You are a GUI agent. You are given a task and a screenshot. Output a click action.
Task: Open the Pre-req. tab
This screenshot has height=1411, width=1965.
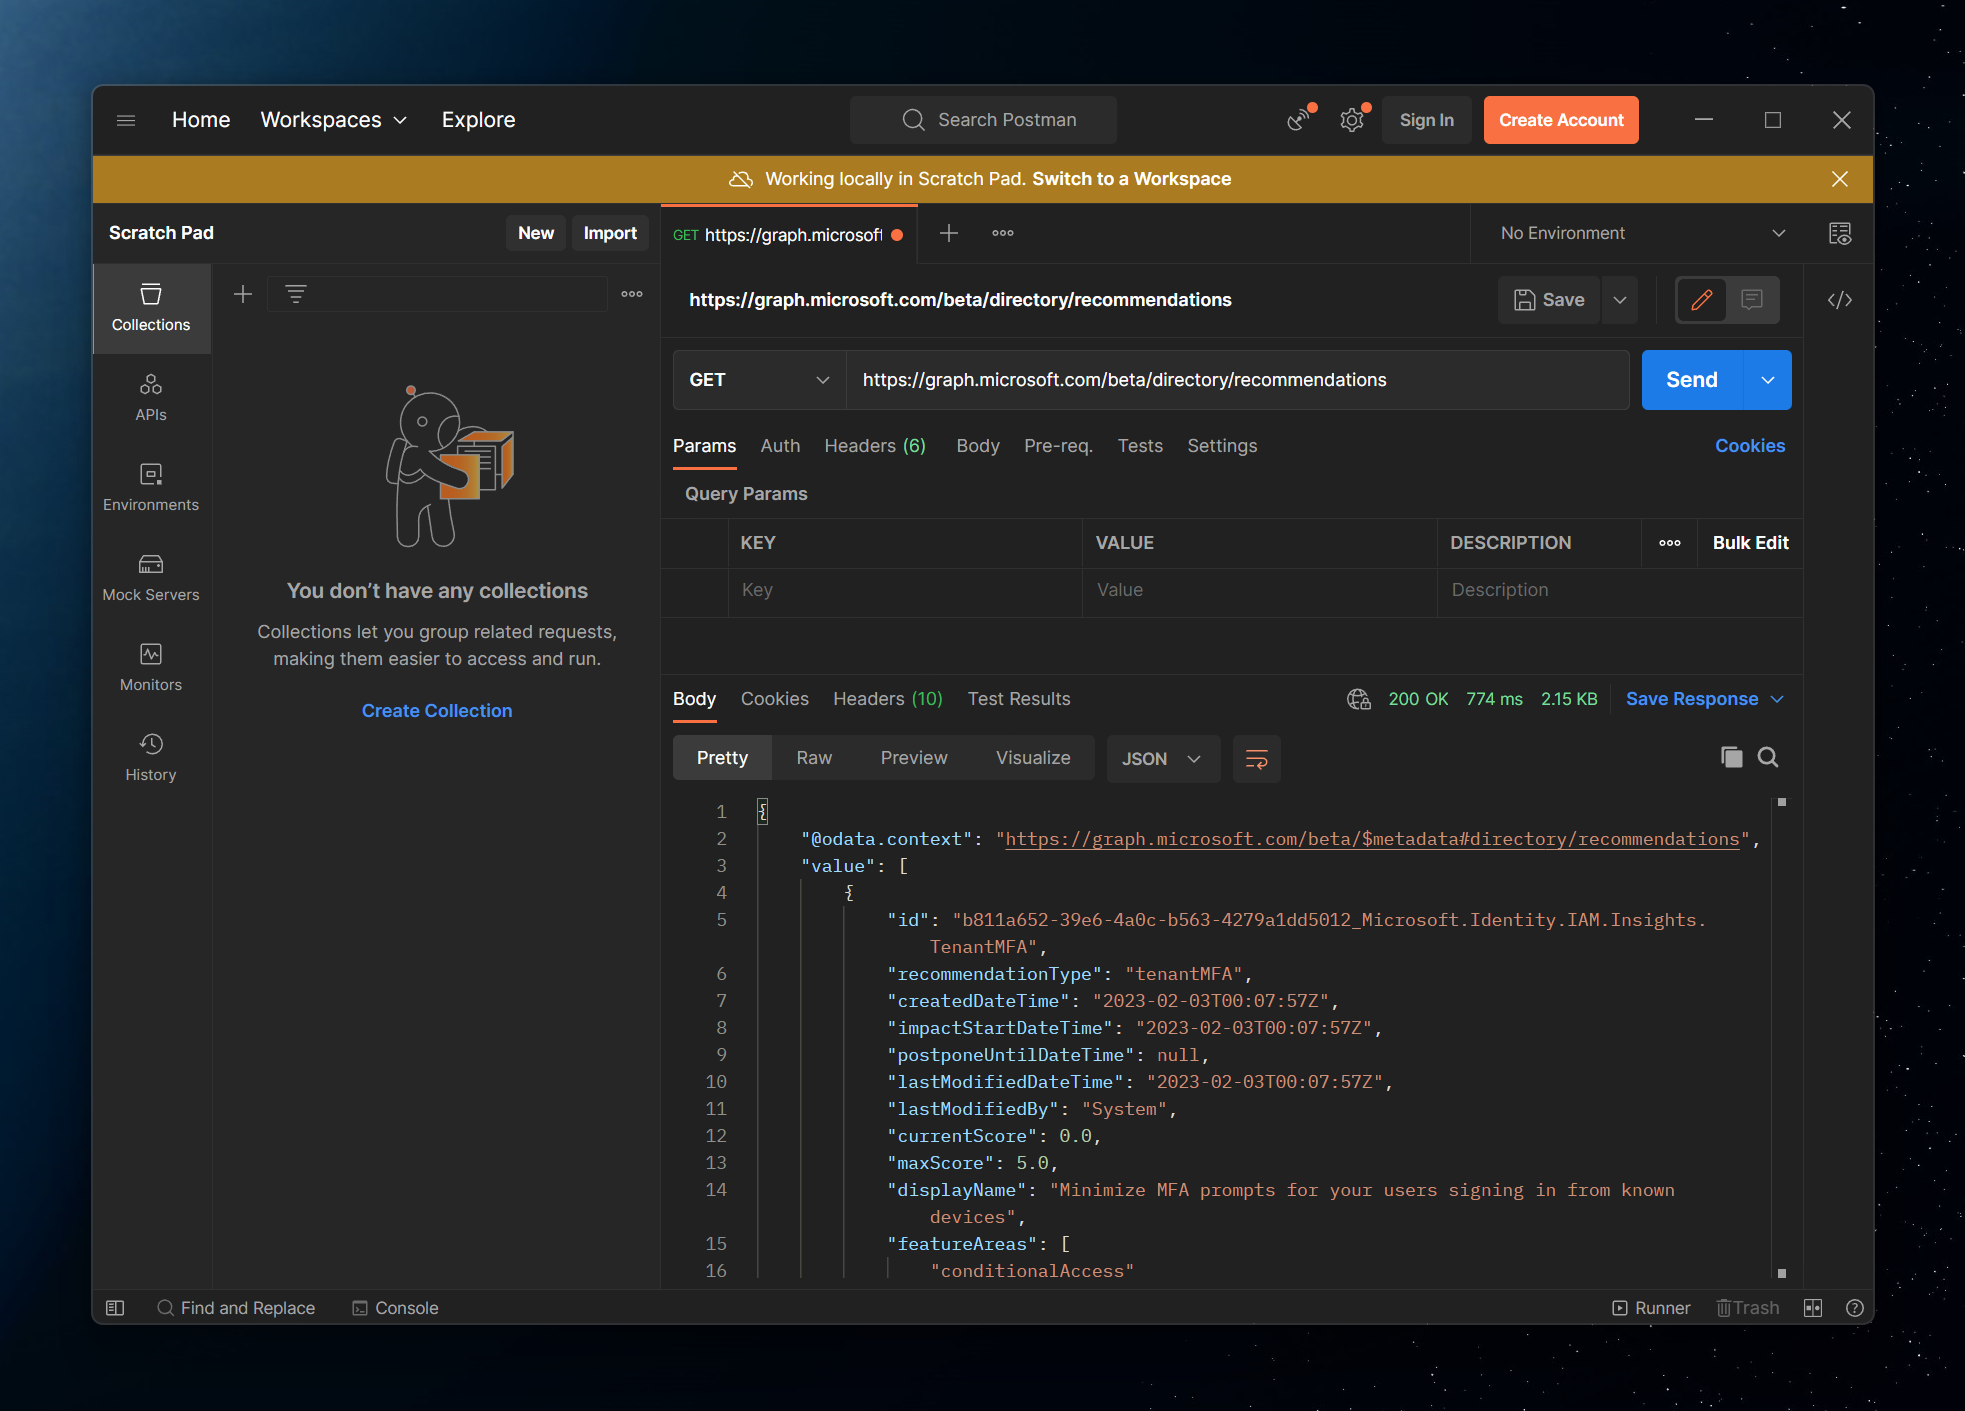coord(1058,446)
